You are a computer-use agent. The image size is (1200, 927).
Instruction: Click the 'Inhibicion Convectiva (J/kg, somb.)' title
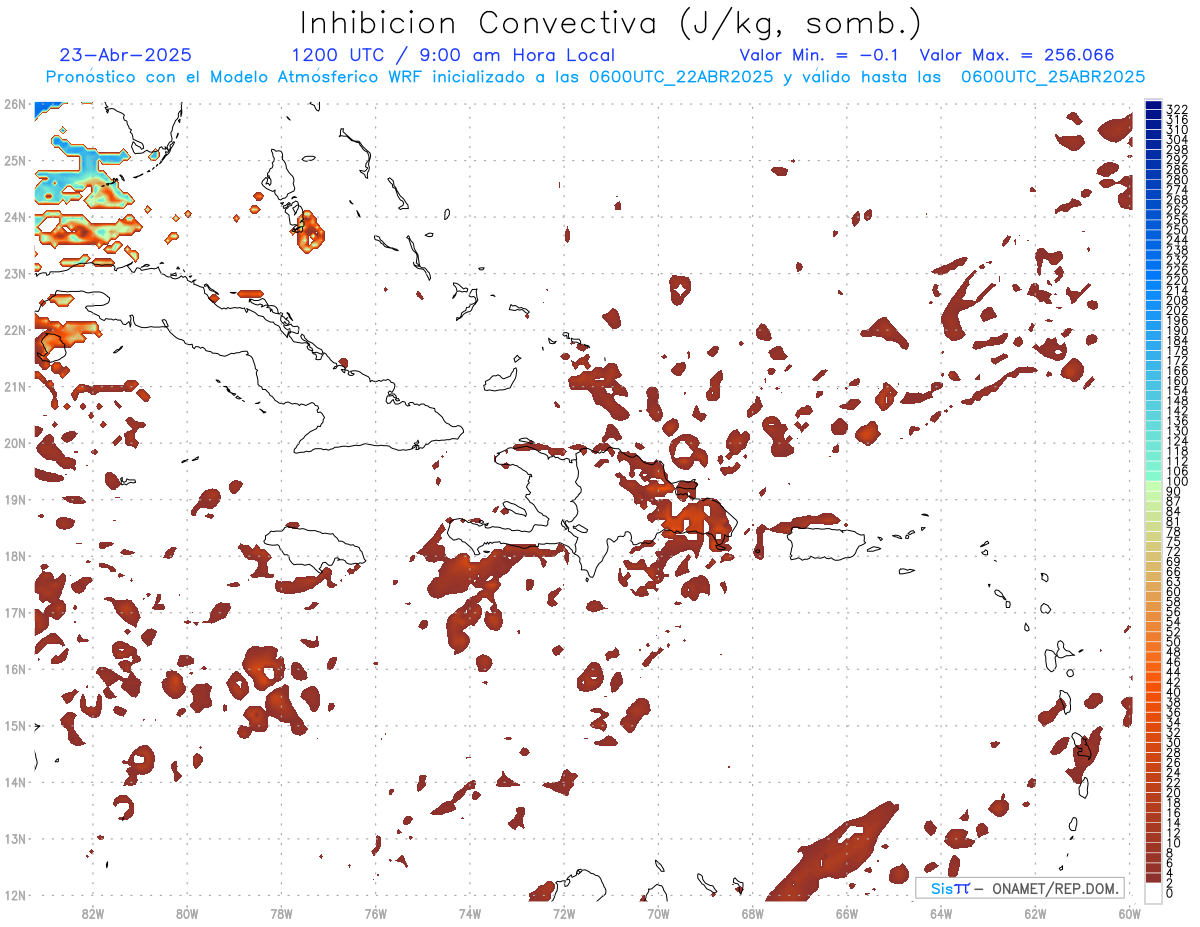(611, 23)
